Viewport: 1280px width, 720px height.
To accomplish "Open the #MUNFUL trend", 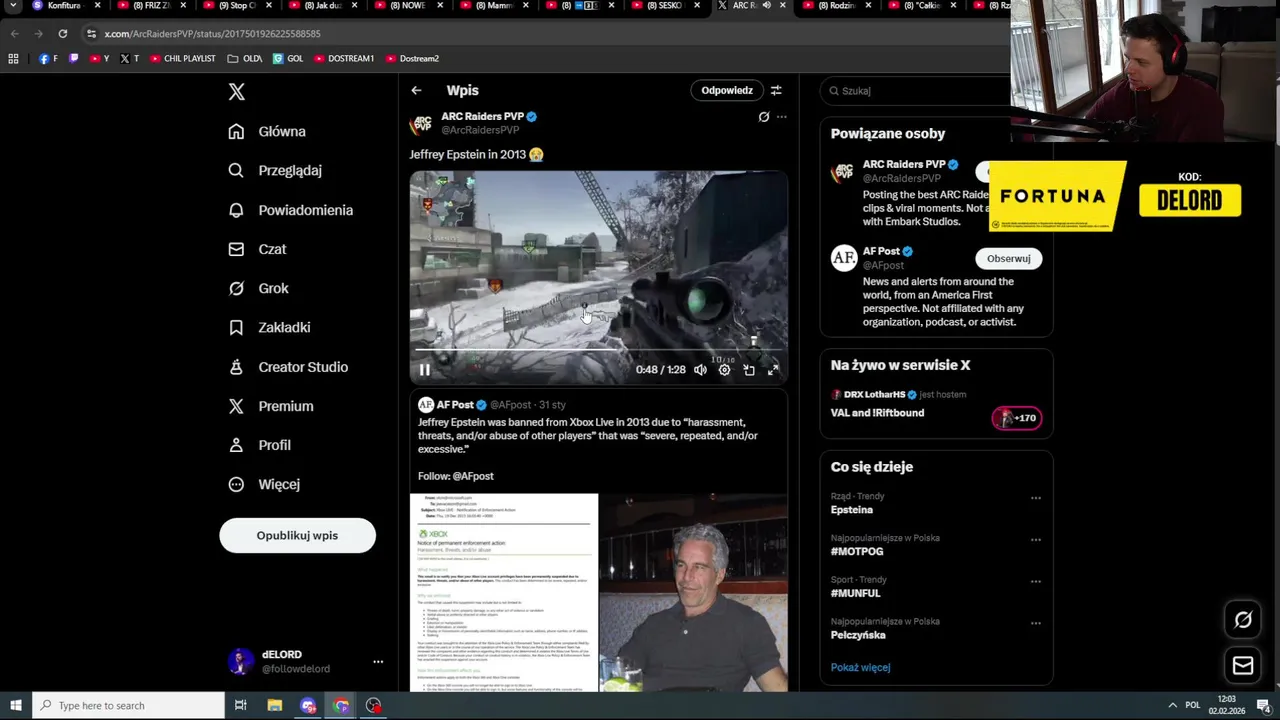I will point(855,594).
